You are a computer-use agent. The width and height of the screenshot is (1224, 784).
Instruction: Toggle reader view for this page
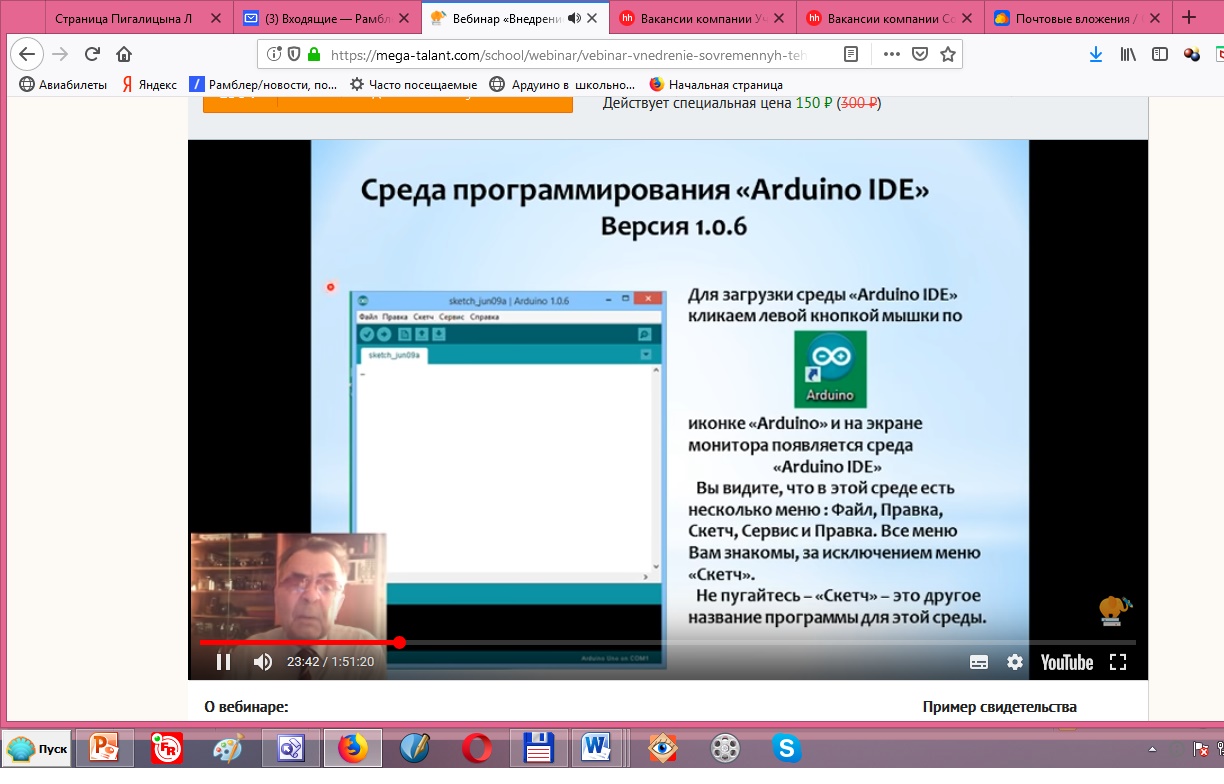[851, 55]
